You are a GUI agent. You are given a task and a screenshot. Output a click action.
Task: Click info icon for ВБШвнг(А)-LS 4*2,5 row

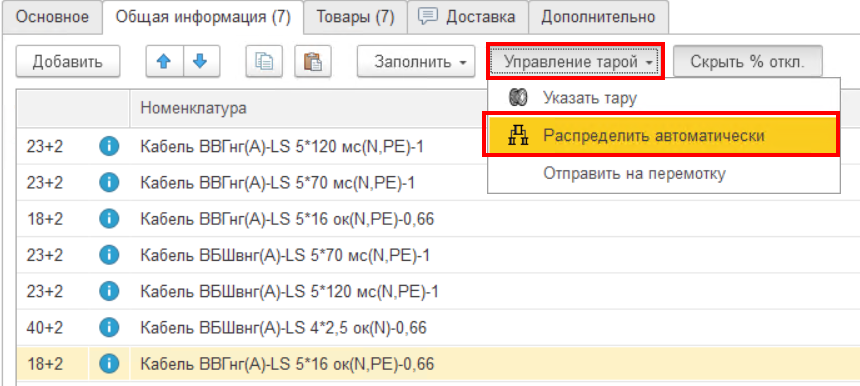pyautogui.click(x=109, y=327)
